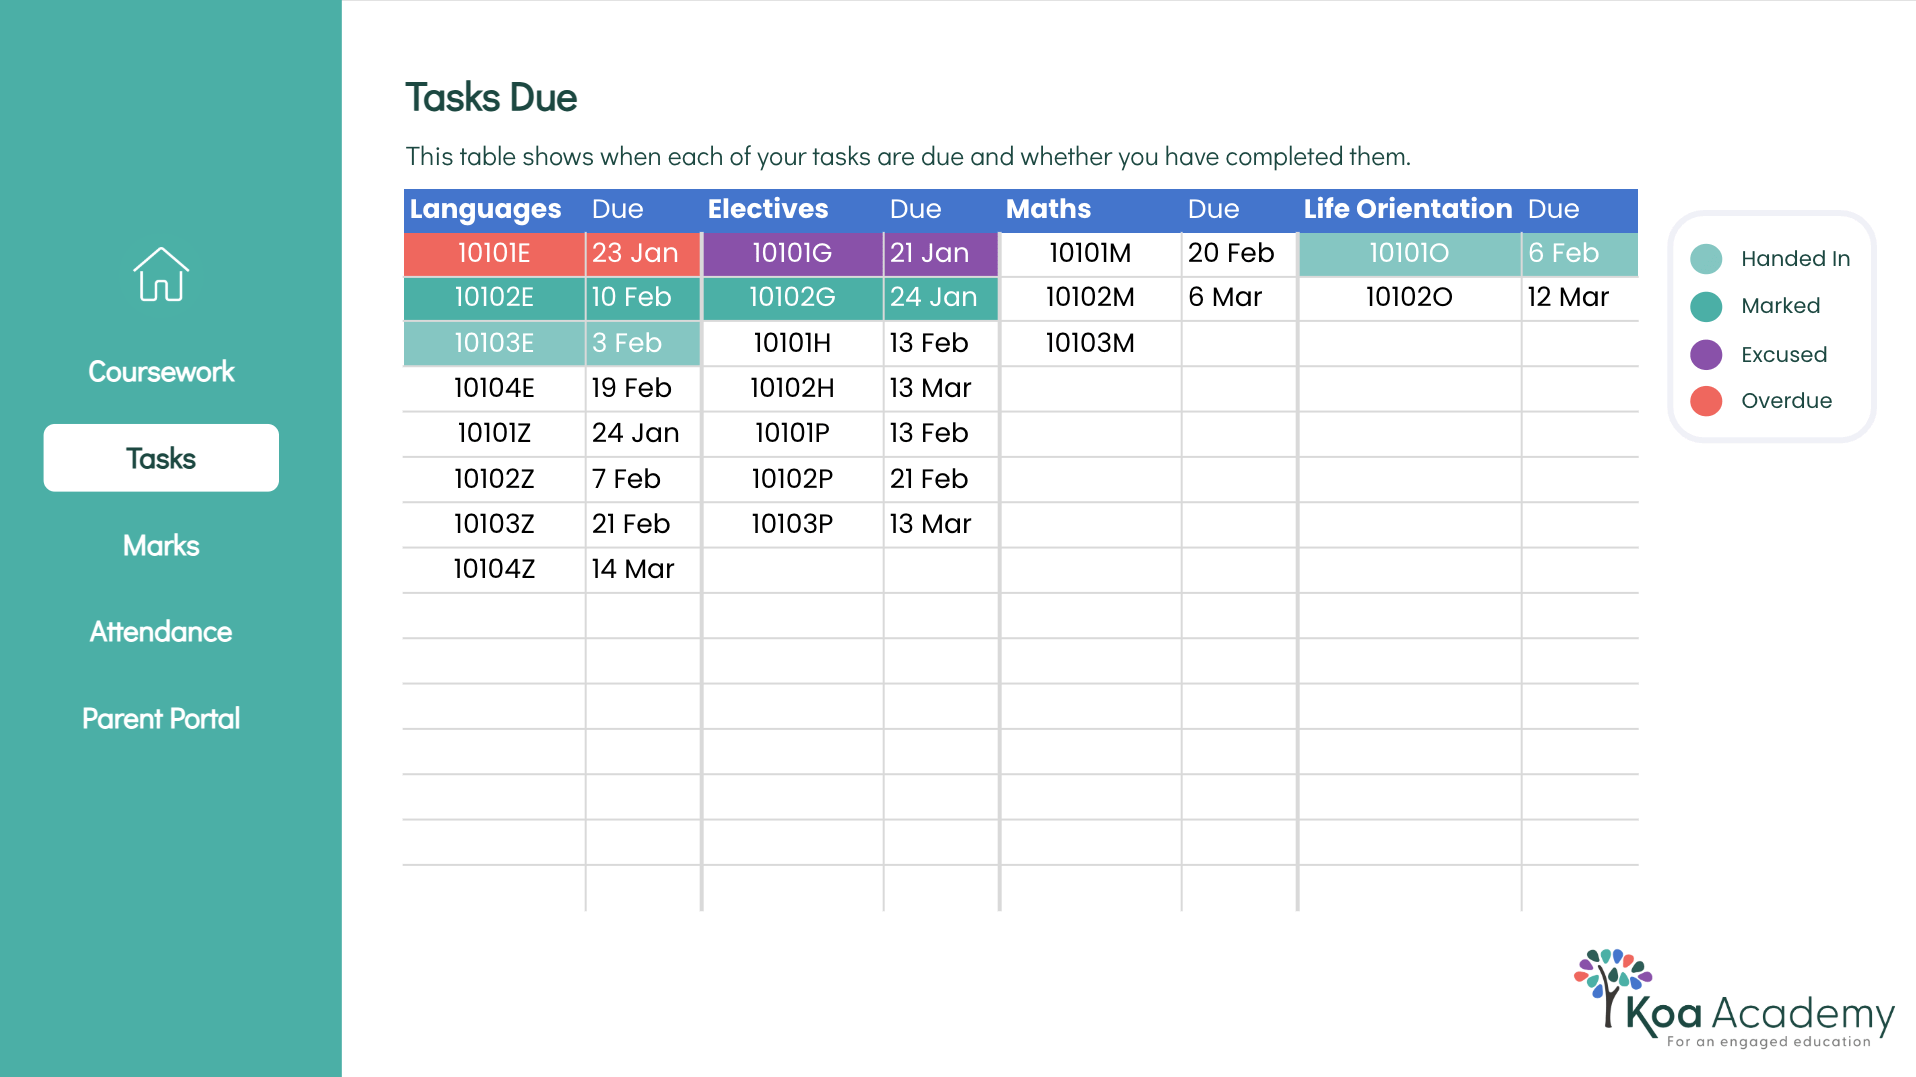The image size is (1916, 1077).
Task: Select task 10104Z
Action: click(494, 569)
